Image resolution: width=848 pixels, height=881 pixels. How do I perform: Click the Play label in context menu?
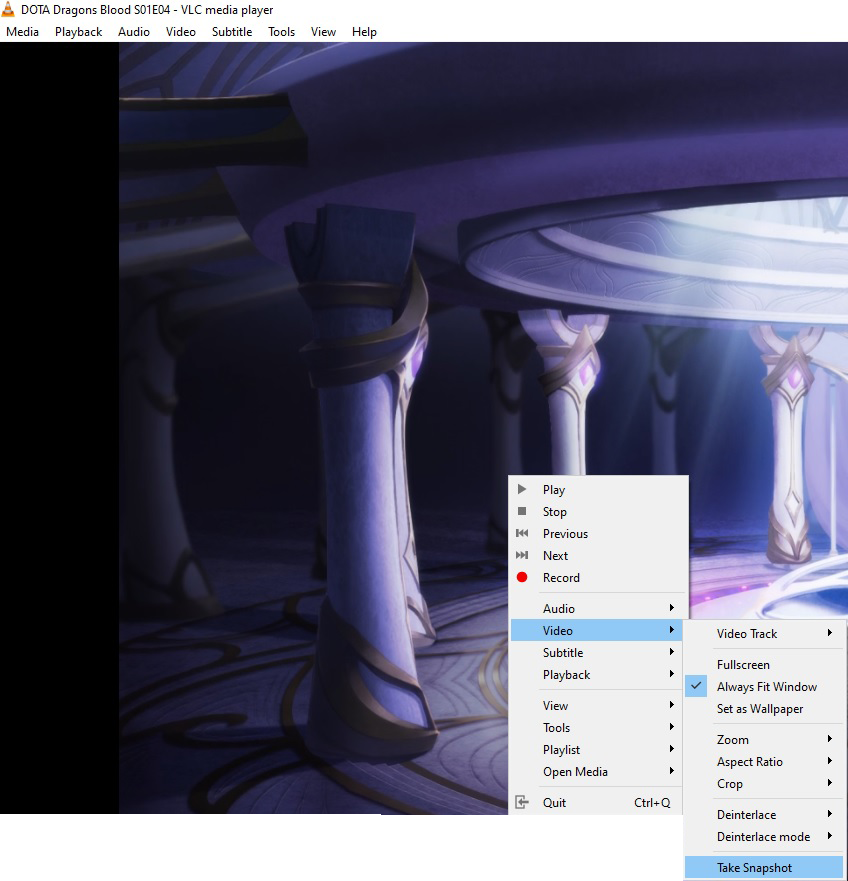tap(554, 490)
